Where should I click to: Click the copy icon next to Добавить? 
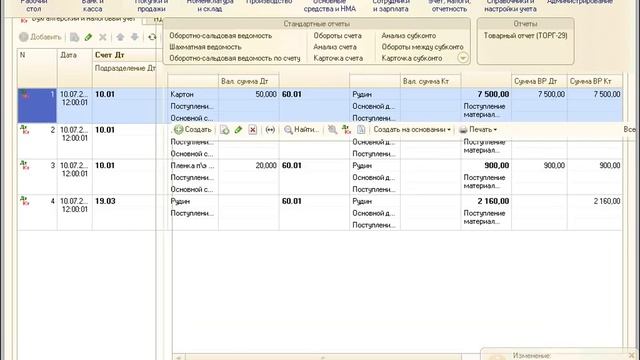(74, 37)
